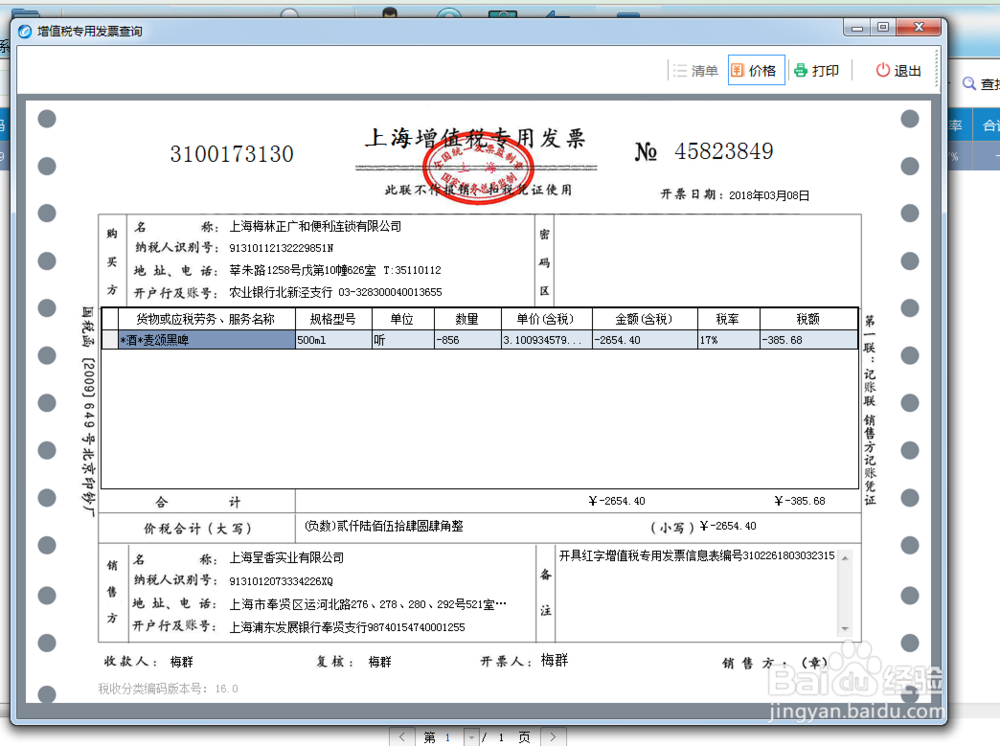Click the quantity cell -856
Screen dimensions: 1000x746
click(x=467, y=340)
